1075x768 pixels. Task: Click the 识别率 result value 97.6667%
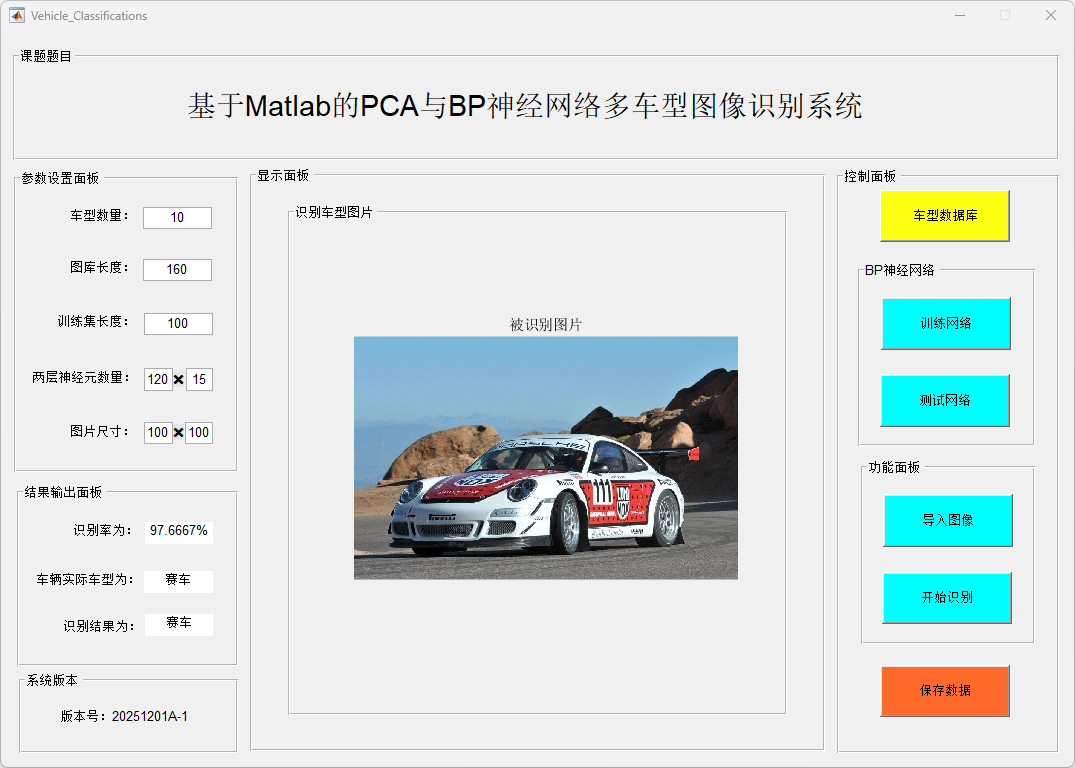coord(179,531)
